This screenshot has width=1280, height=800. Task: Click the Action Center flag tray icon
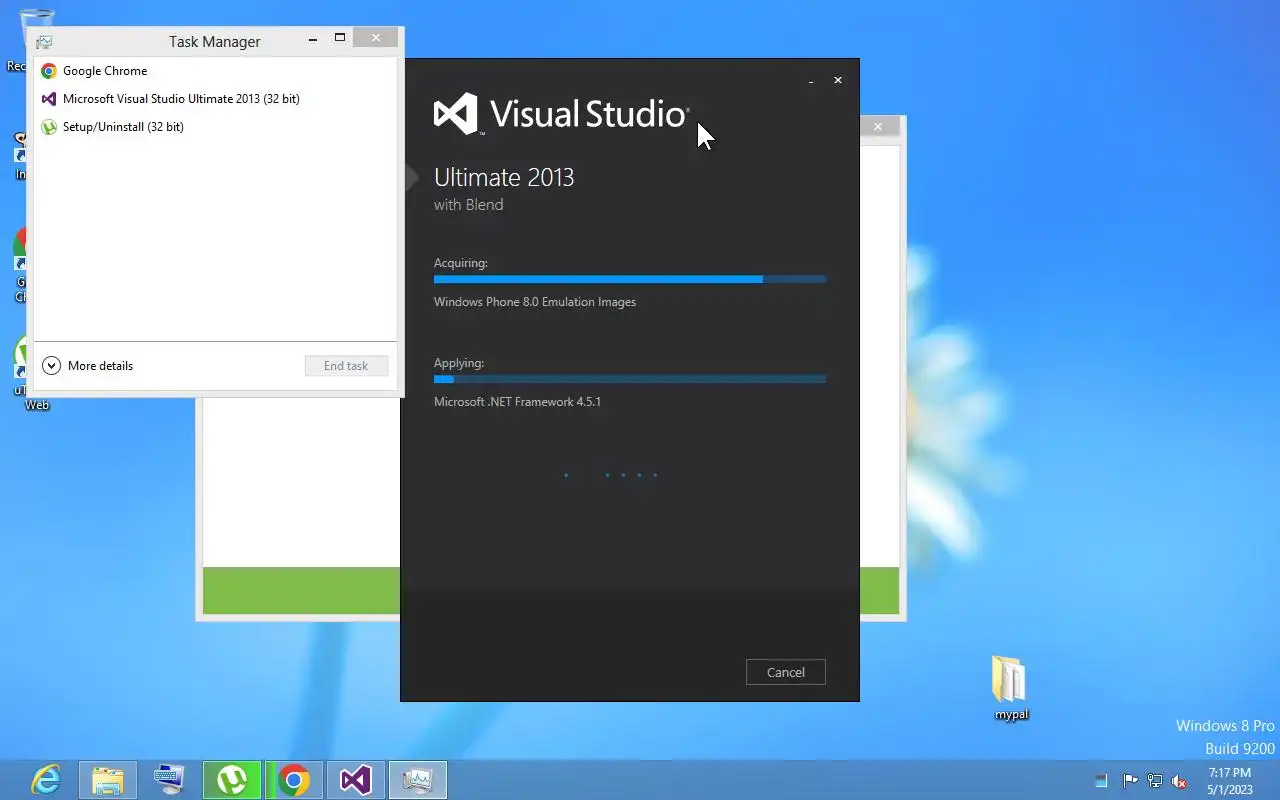point(1131,781)
